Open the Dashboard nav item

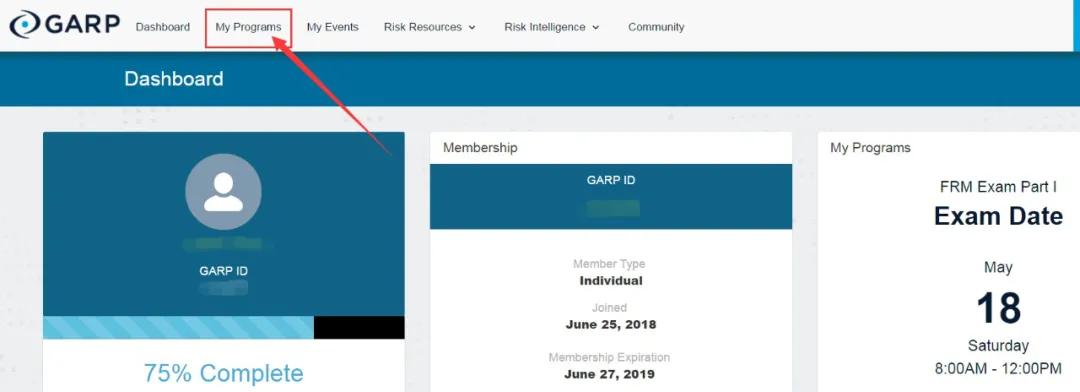[x=163, y=27]
